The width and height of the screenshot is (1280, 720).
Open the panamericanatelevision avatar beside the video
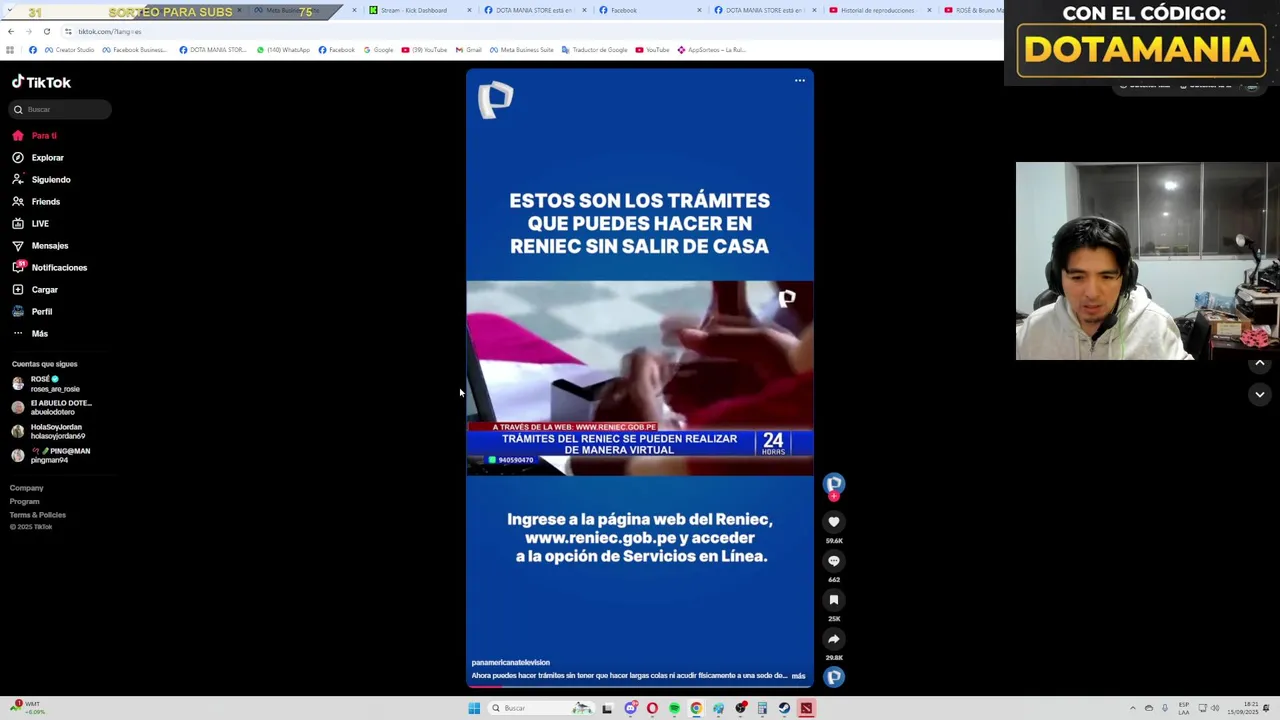pyautogui.click(x=834, y=484)
